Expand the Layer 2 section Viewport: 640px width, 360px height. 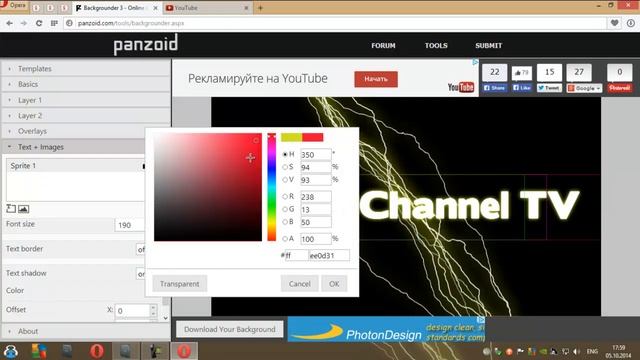(86, 116)
